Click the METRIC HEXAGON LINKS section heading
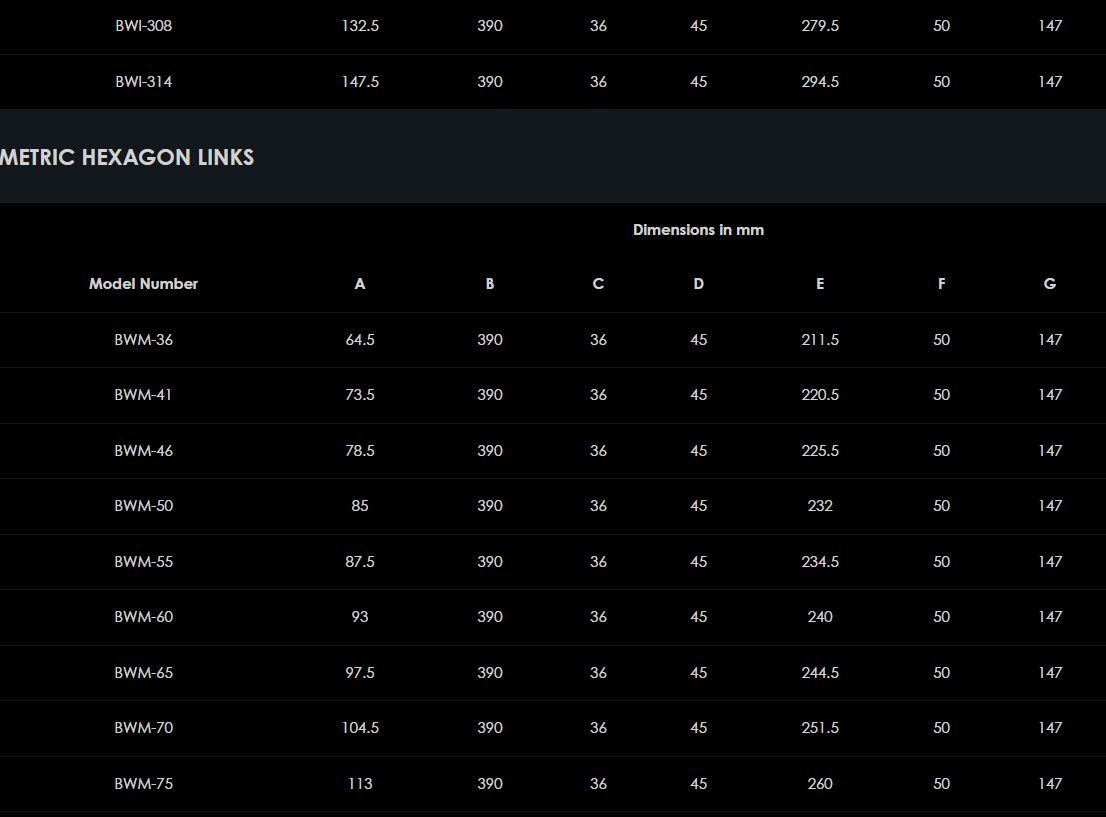This screenshot has width=1106, height=817. point(127,157)
